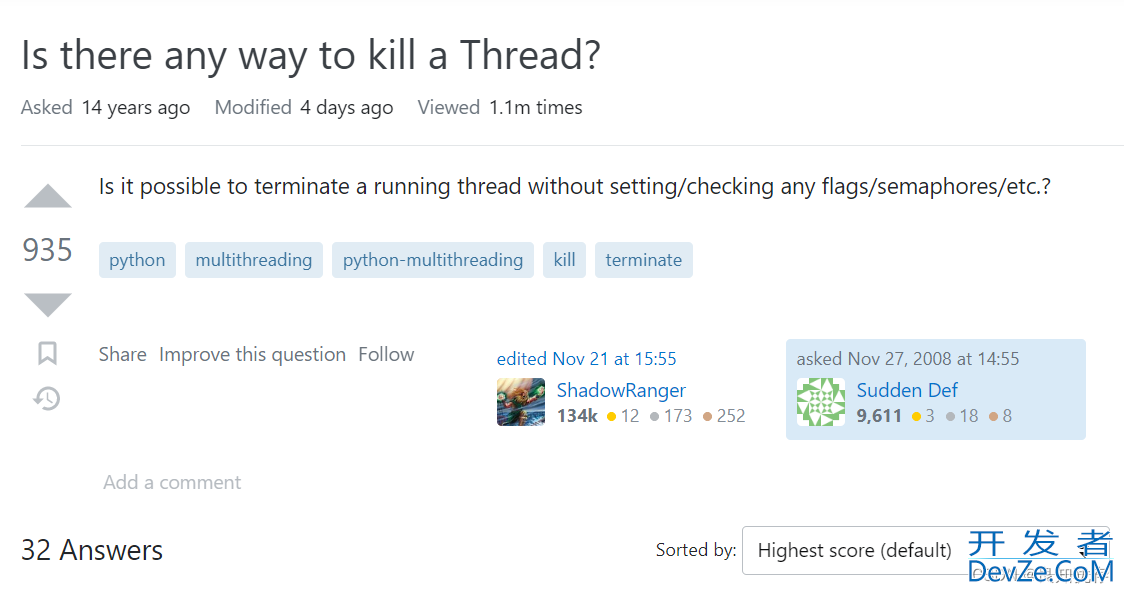Open the python-multithreading tag
The width and height of the screenshot is (1124, 593).
[433, 260]
